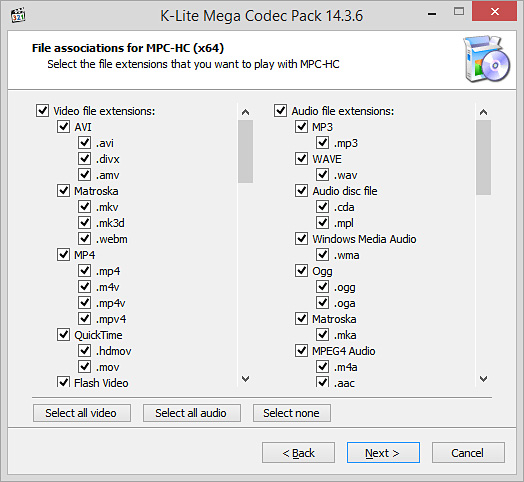Click the codec pack box and disc image
524x482 pixels.
487,59
